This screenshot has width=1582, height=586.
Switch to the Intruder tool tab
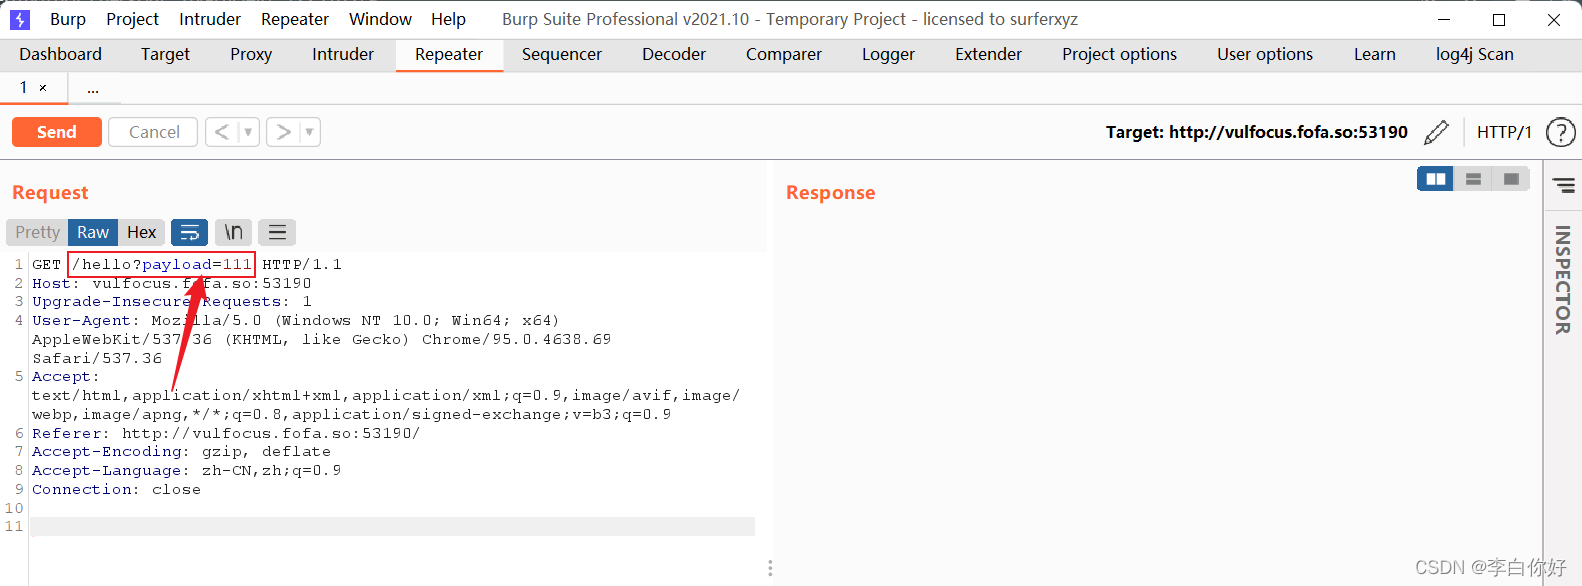[x=343, y=54]
